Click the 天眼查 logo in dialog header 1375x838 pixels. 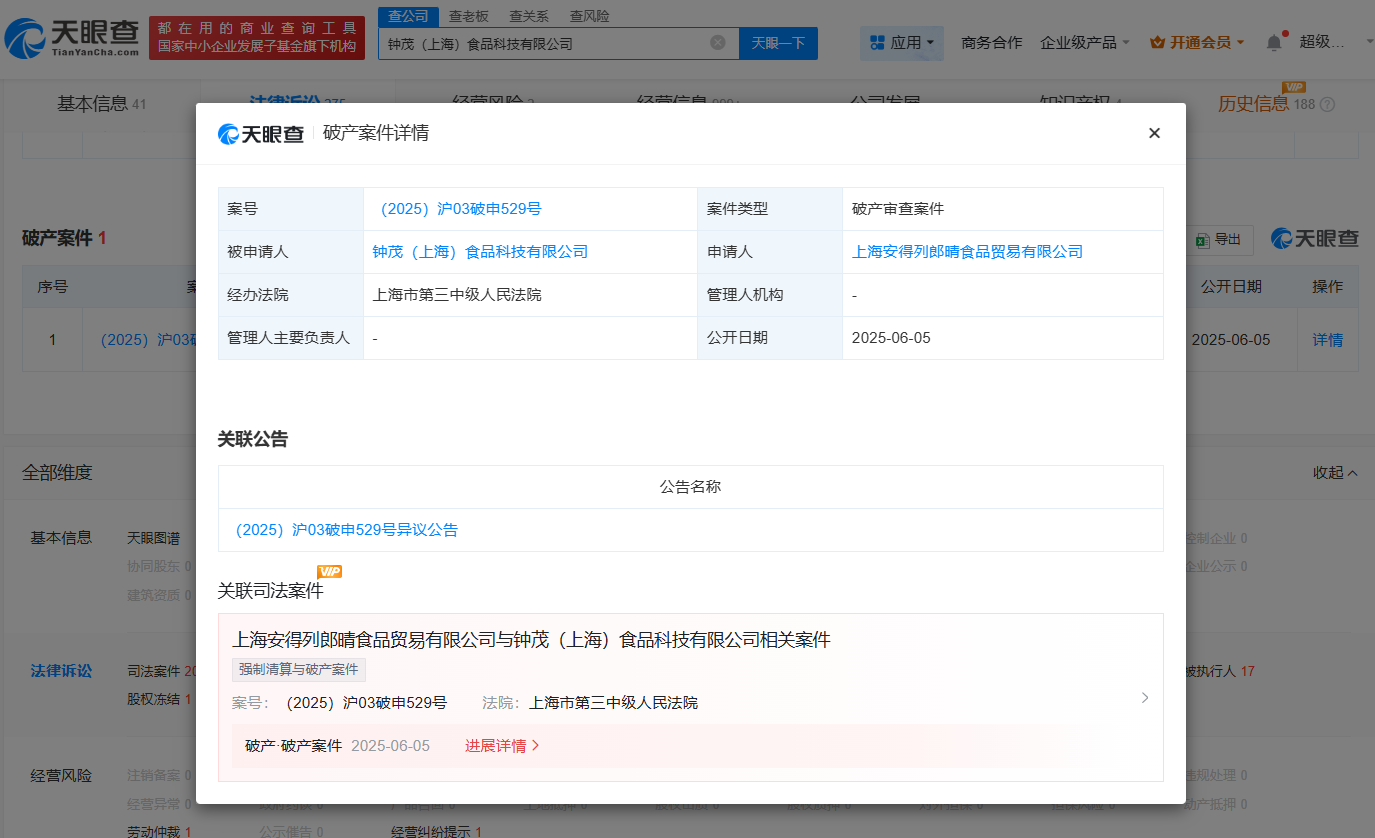click(261, 134)
